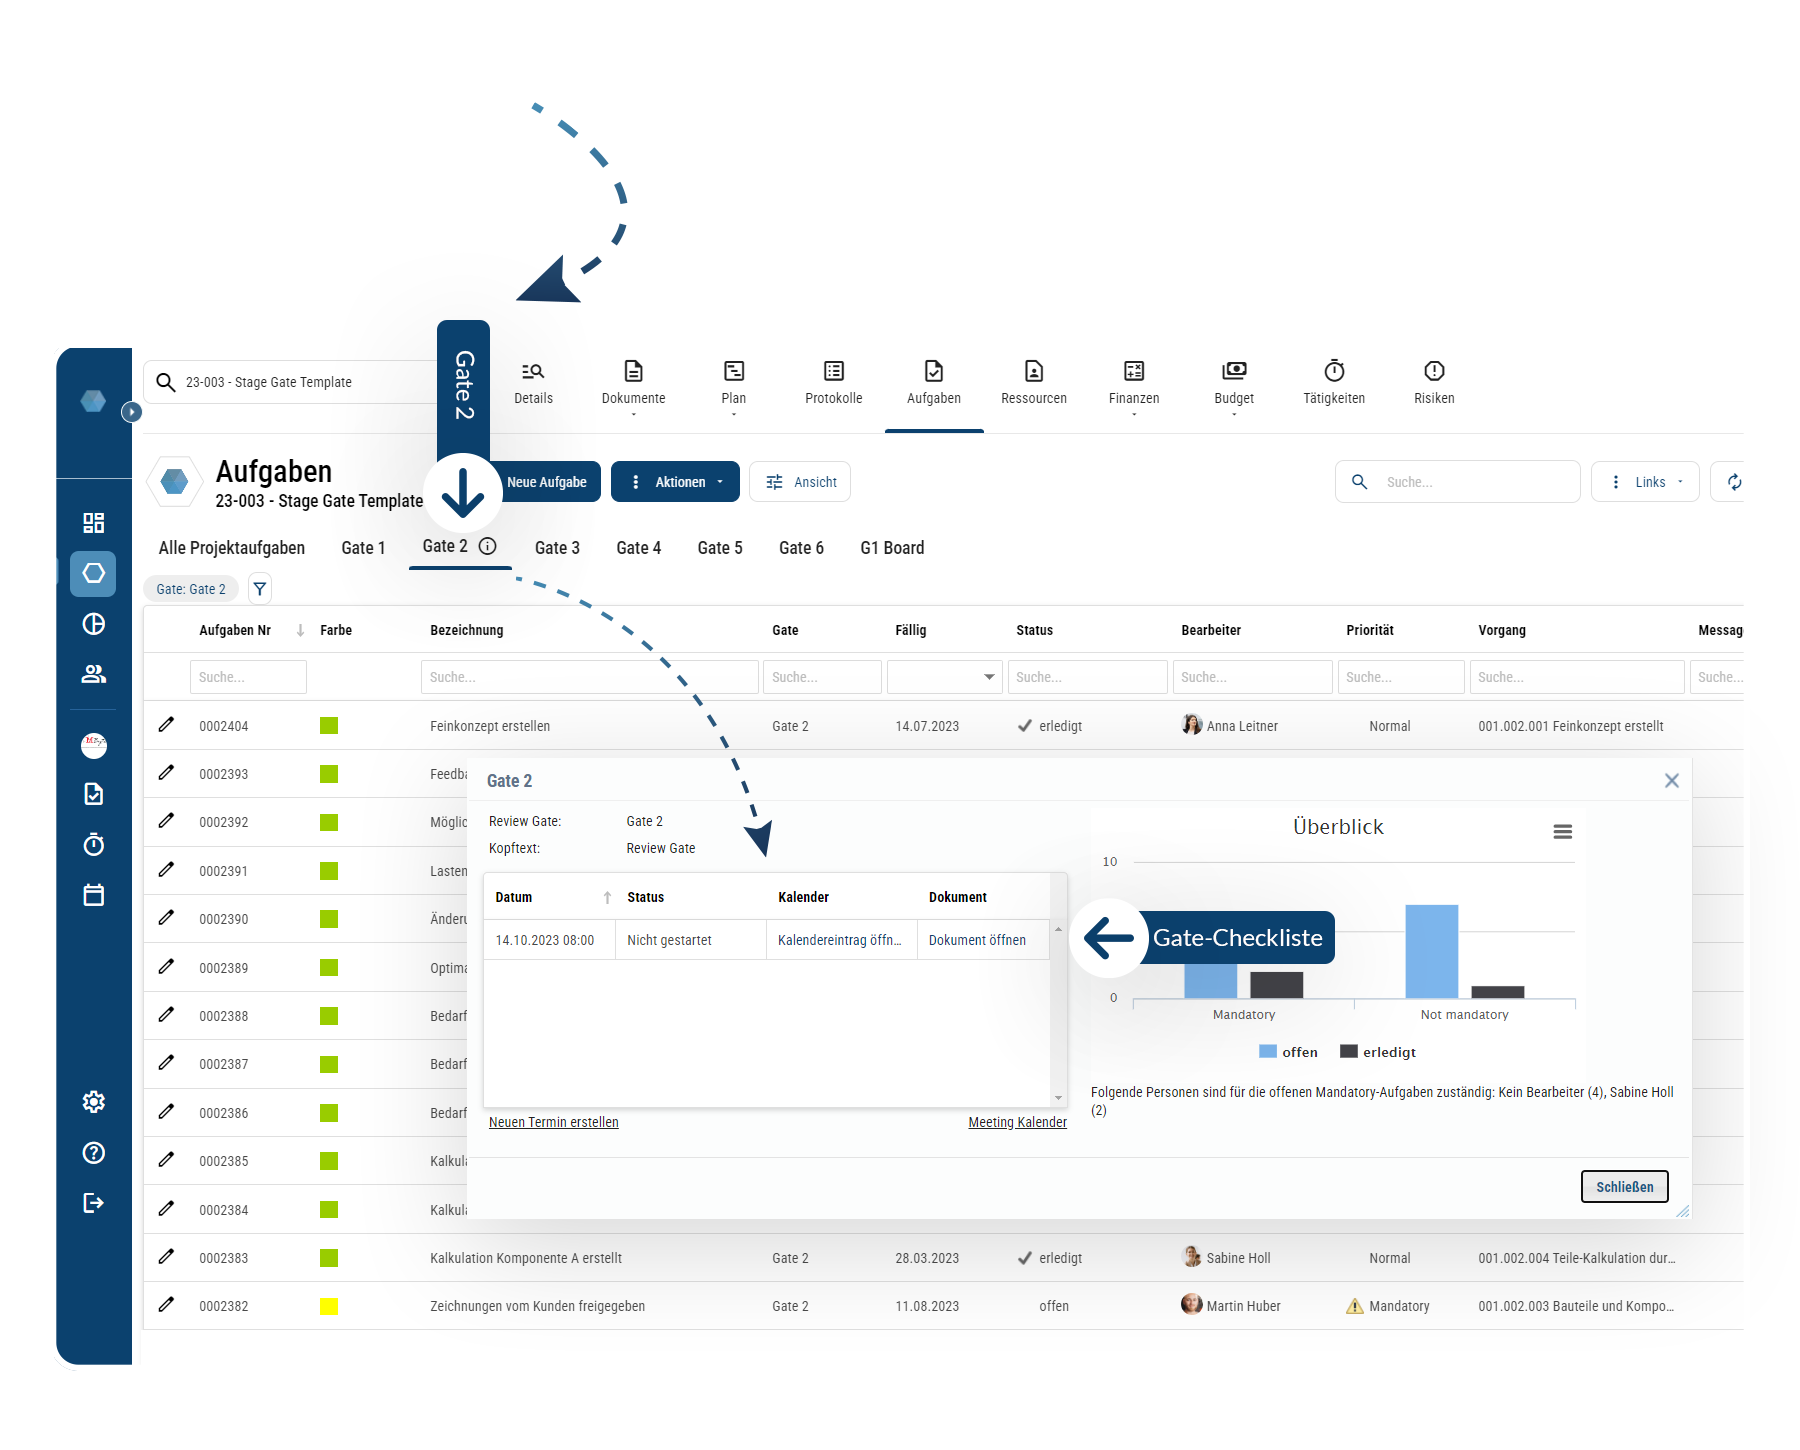Click the refresh icon button

pyautogui.click(x=1733, y=482)
